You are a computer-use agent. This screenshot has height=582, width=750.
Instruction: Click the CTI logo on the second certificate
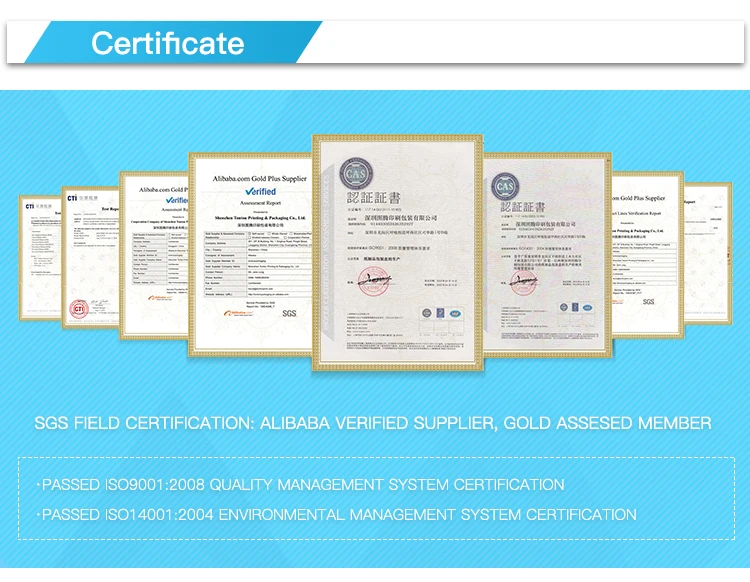72,198
